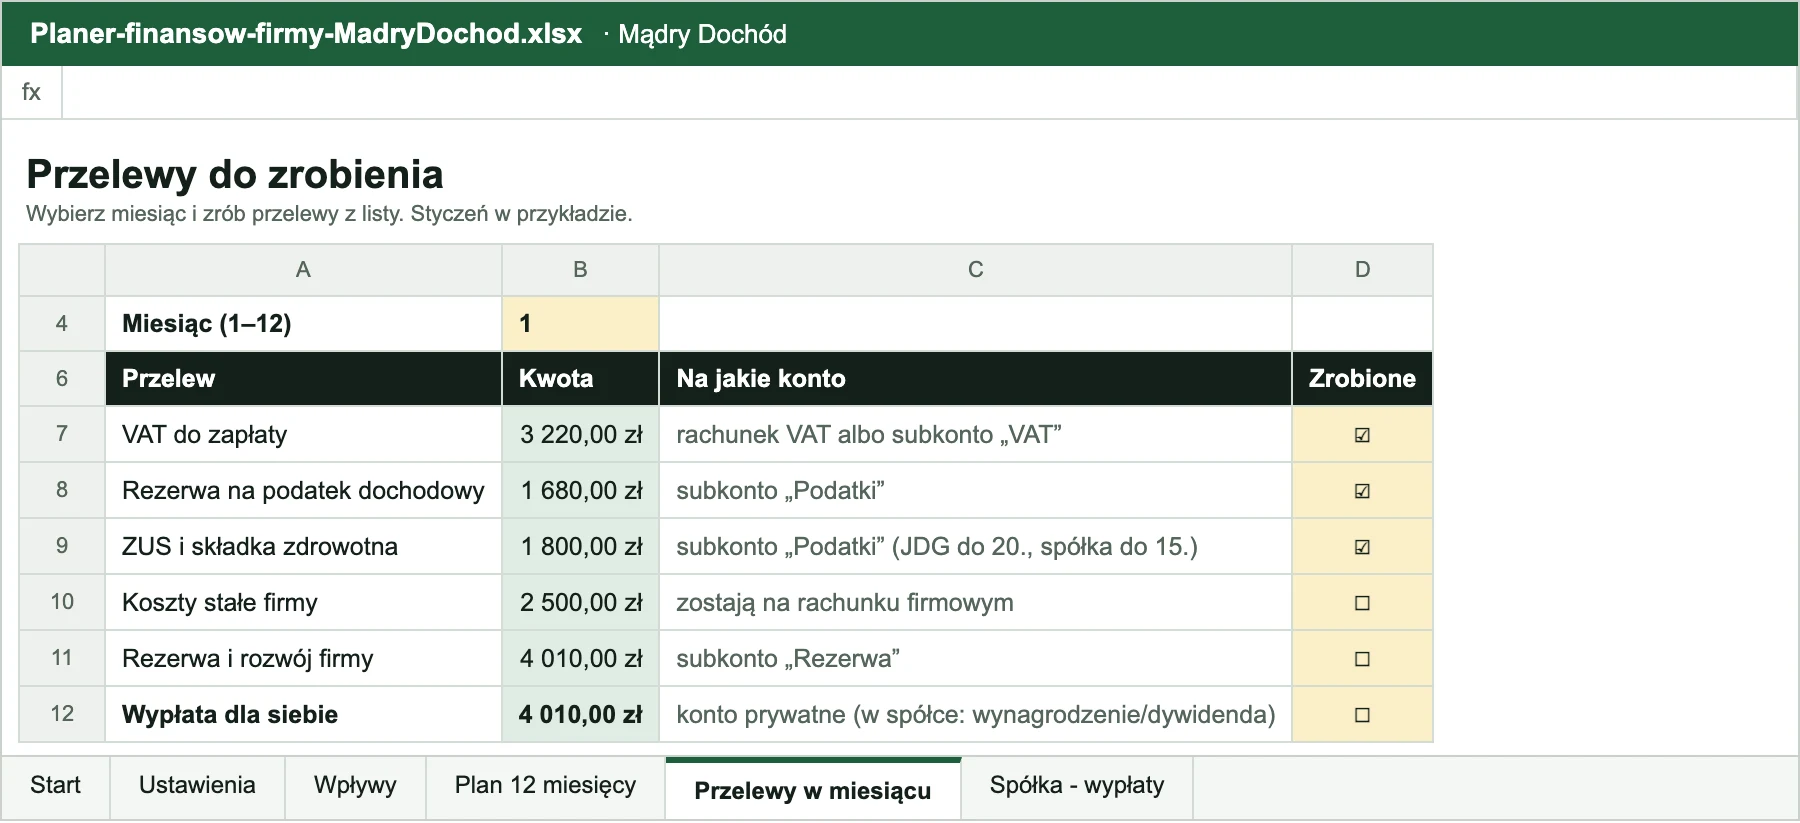1800x823 pixels.
Task: Select the '1 800,00 zł' amount cell
Action: pyautogui.click(x=580, y=546)
